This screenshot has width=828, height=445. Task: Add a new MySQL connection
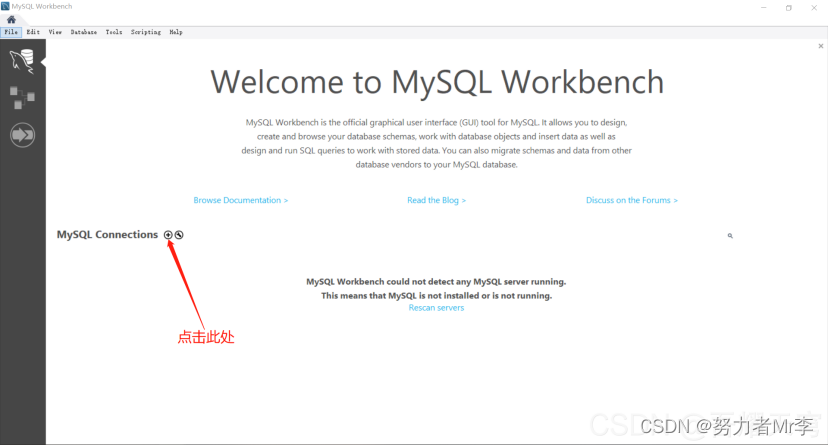168,235
